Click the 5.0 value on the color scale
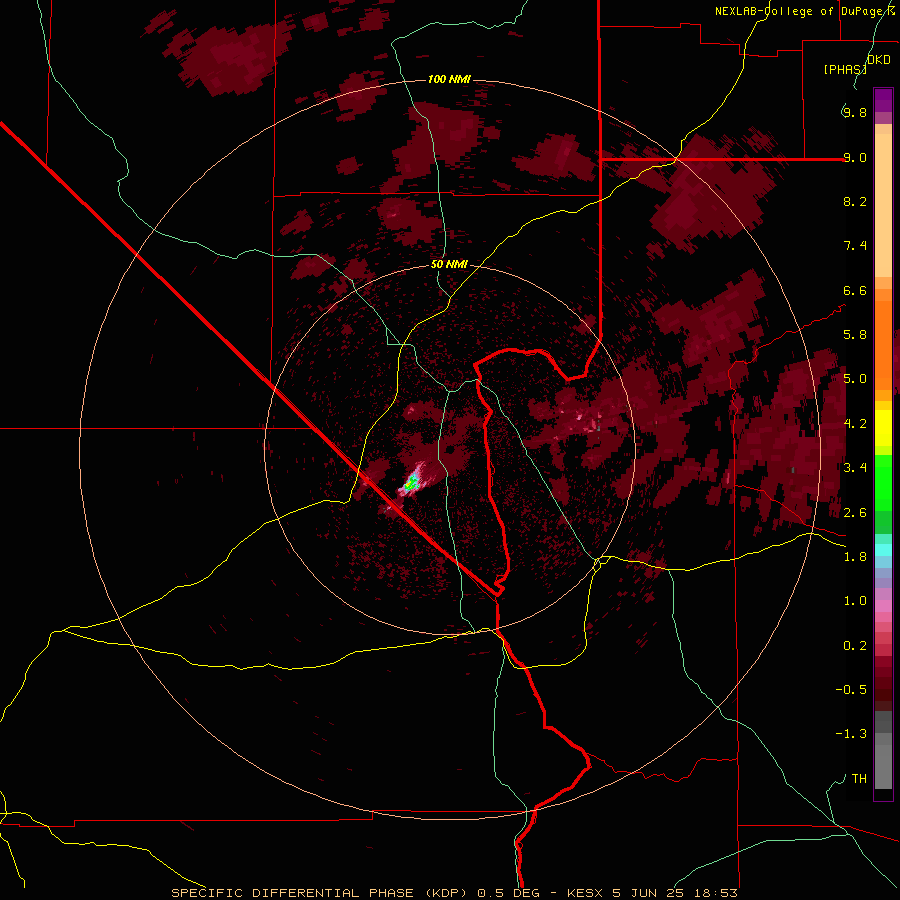This screenshot has width=900, height=900. (855, 379)
